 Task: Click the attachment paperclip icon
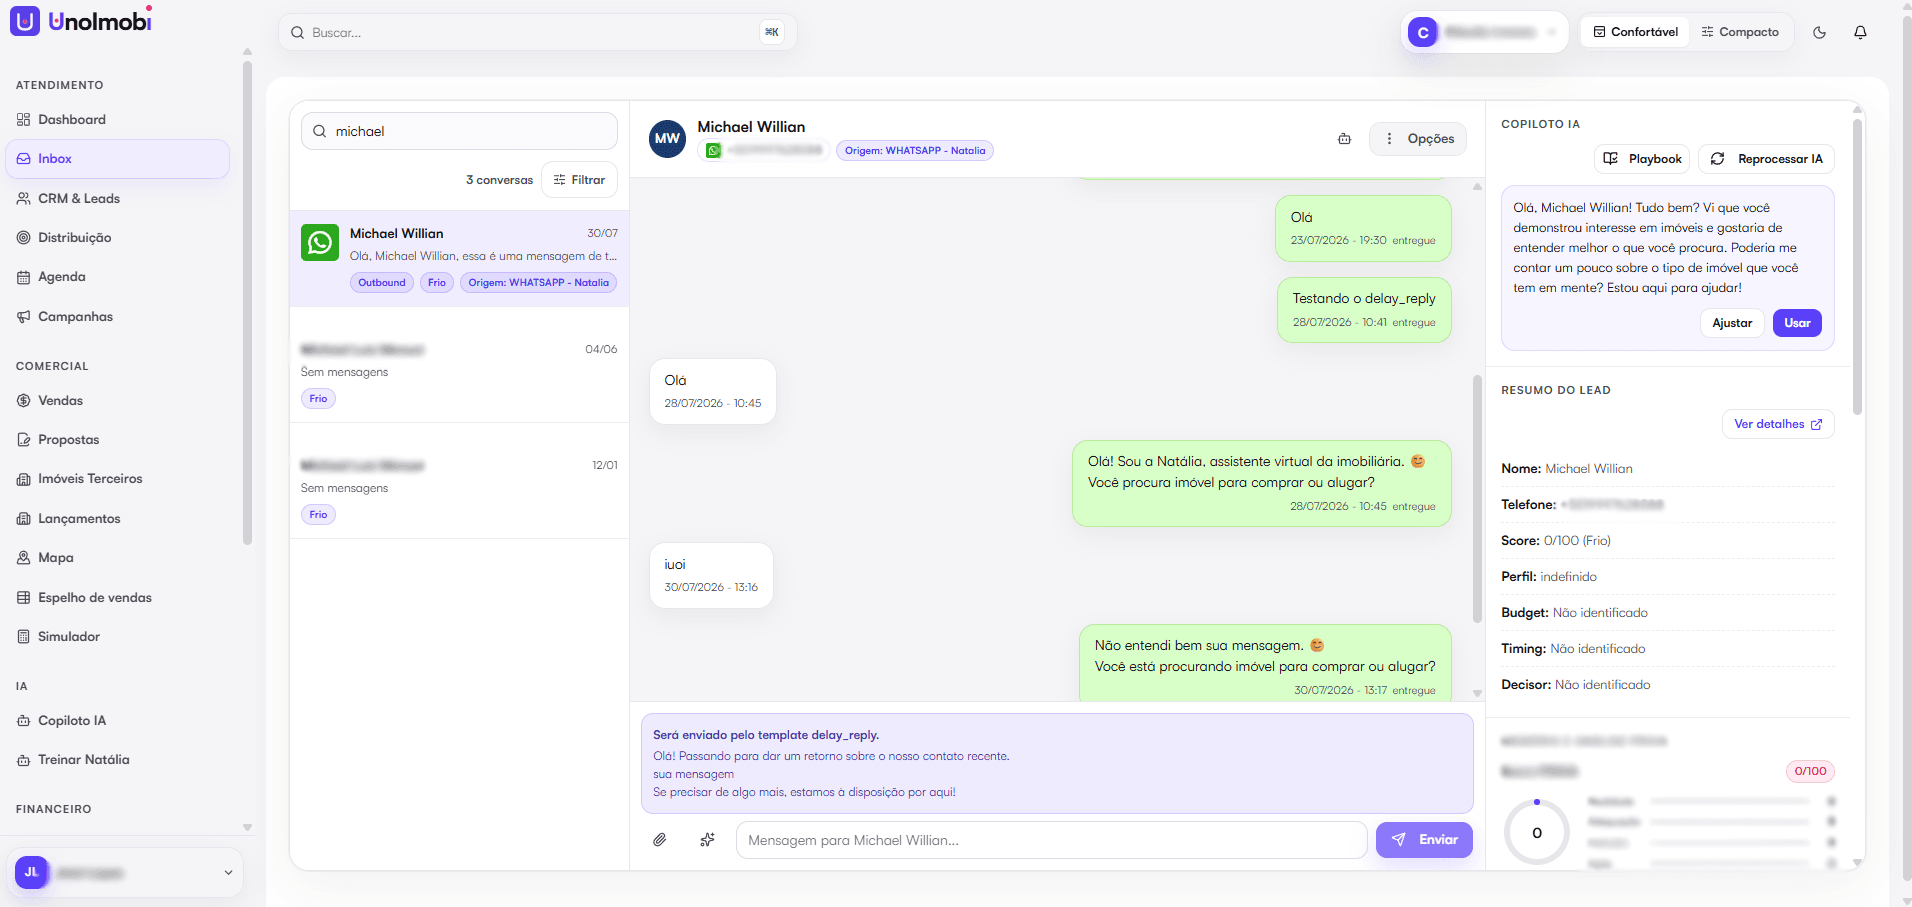click(x=660, y=840)
